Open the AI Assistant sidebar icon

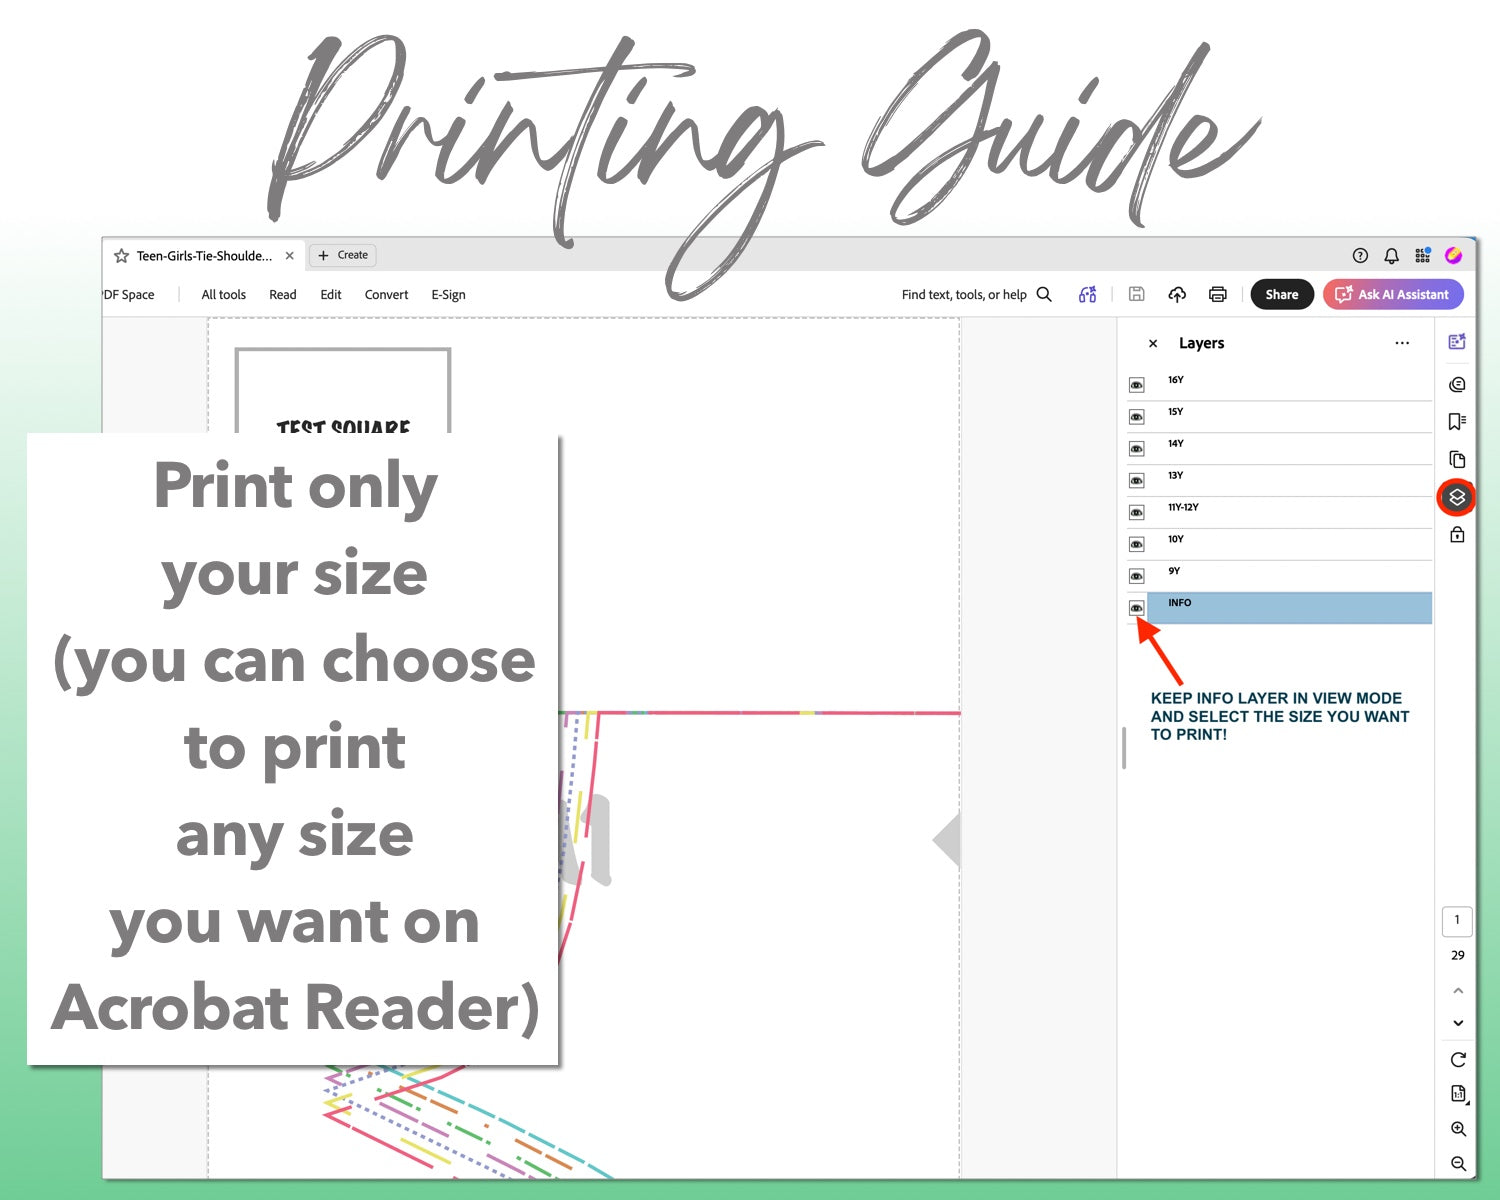coord(1457,342)
